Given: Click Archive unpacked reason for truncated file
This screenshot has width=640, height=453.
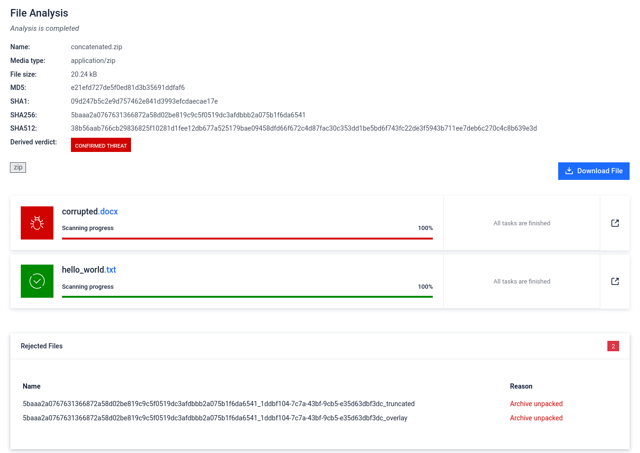Looking at the screenshot, I should 536,404.
